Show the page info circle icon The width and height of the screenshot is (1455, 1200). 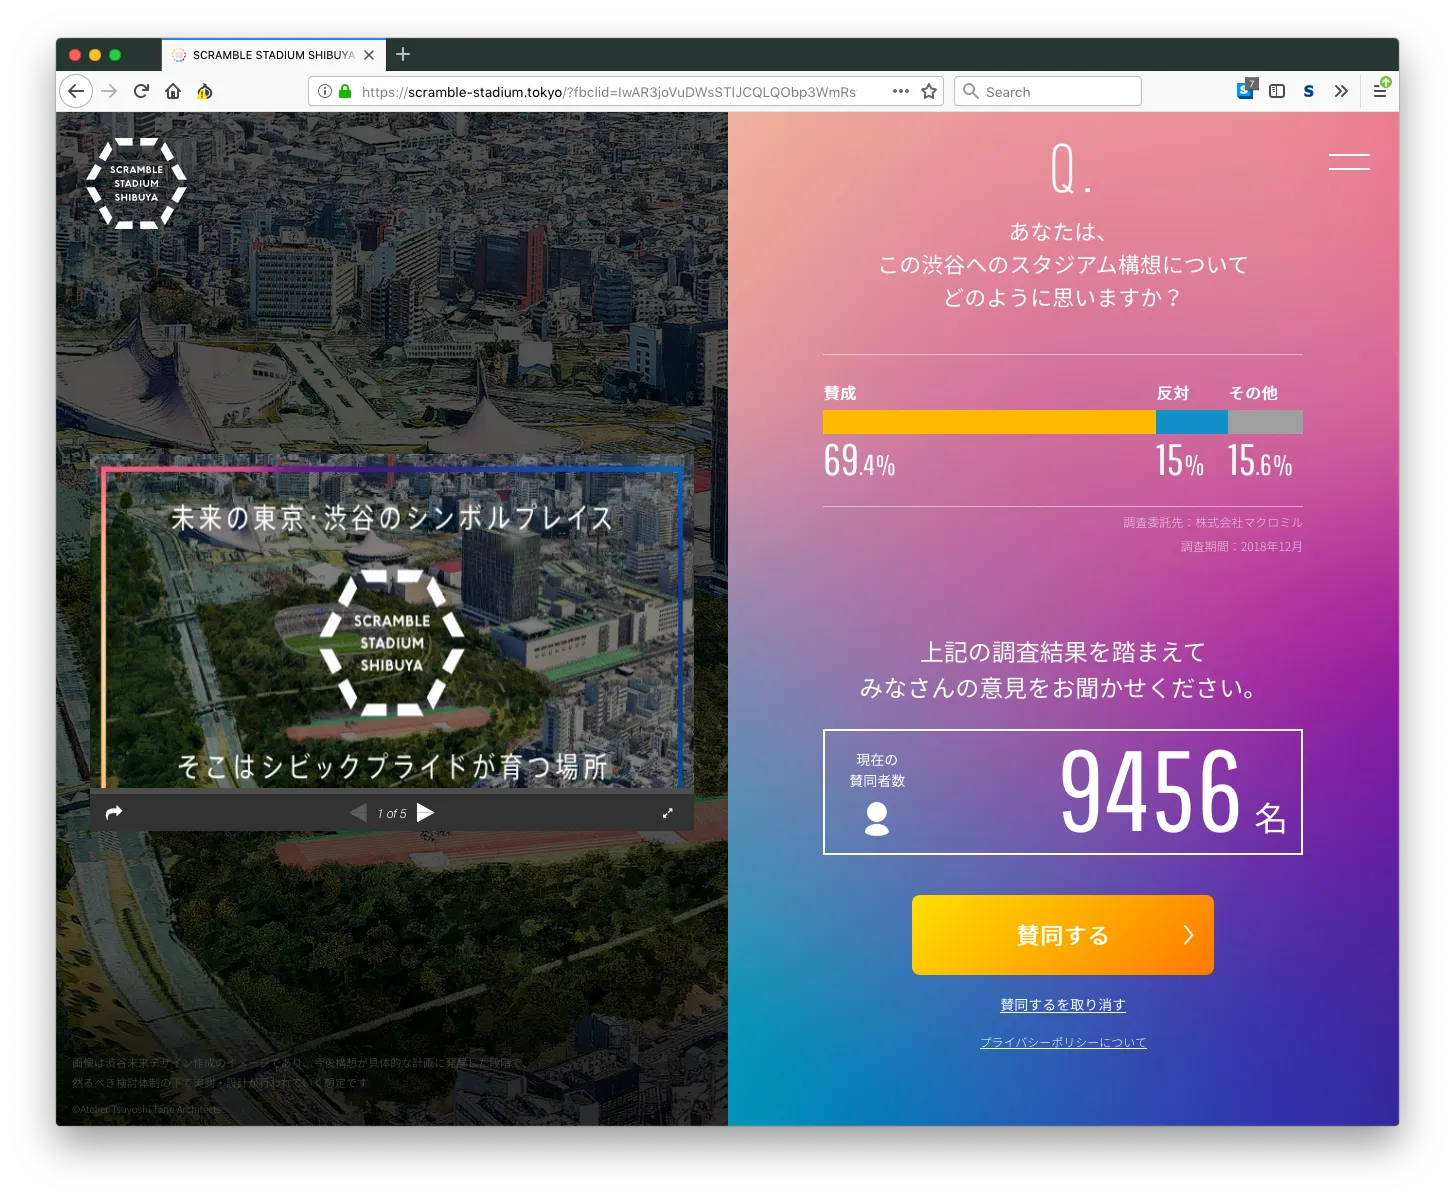(323, 91)
